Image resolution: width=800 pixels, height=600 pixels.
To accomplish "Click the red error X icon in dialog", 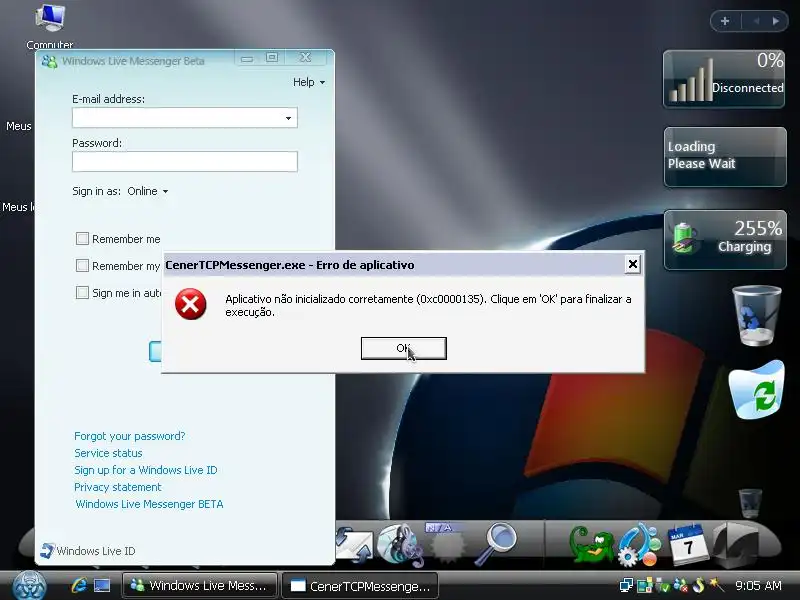I will (x=190, y=305).
